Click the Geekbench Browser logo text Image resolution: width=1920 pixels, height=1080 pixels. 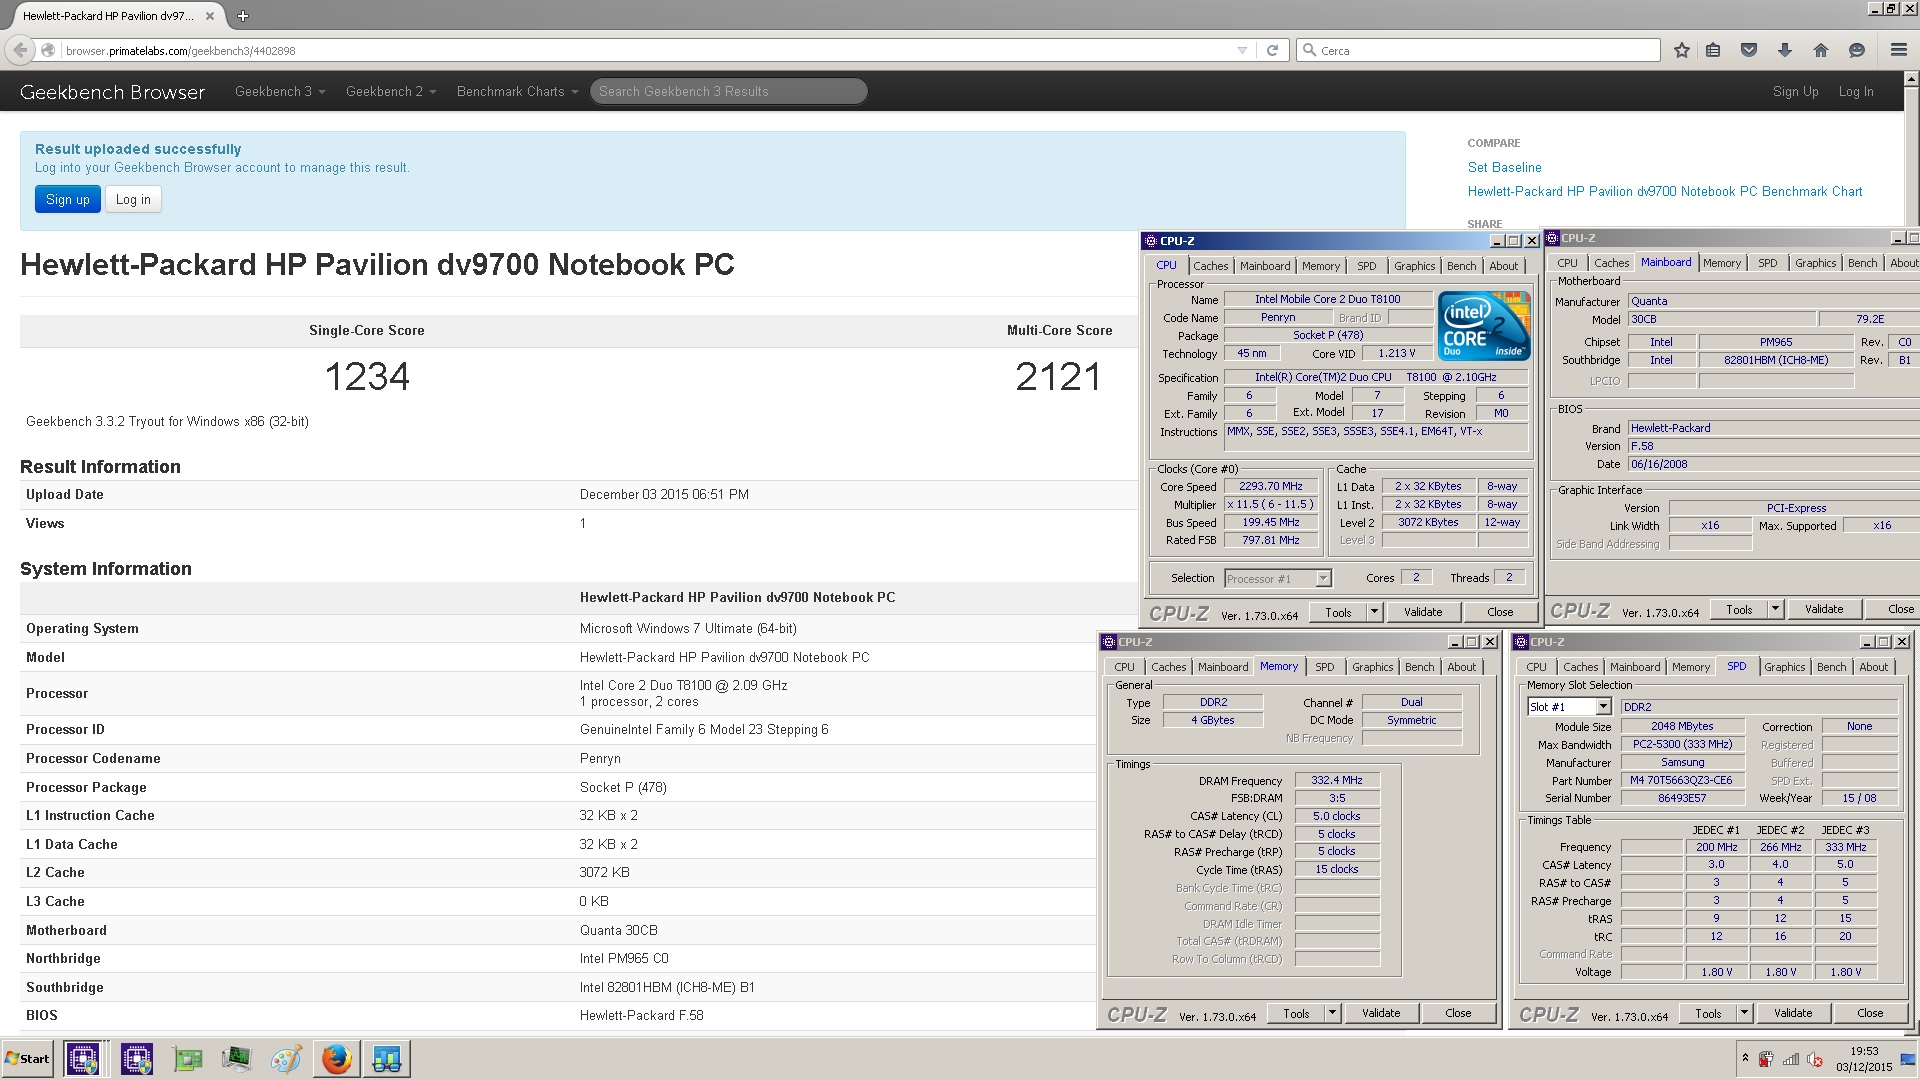pos(112,92)
